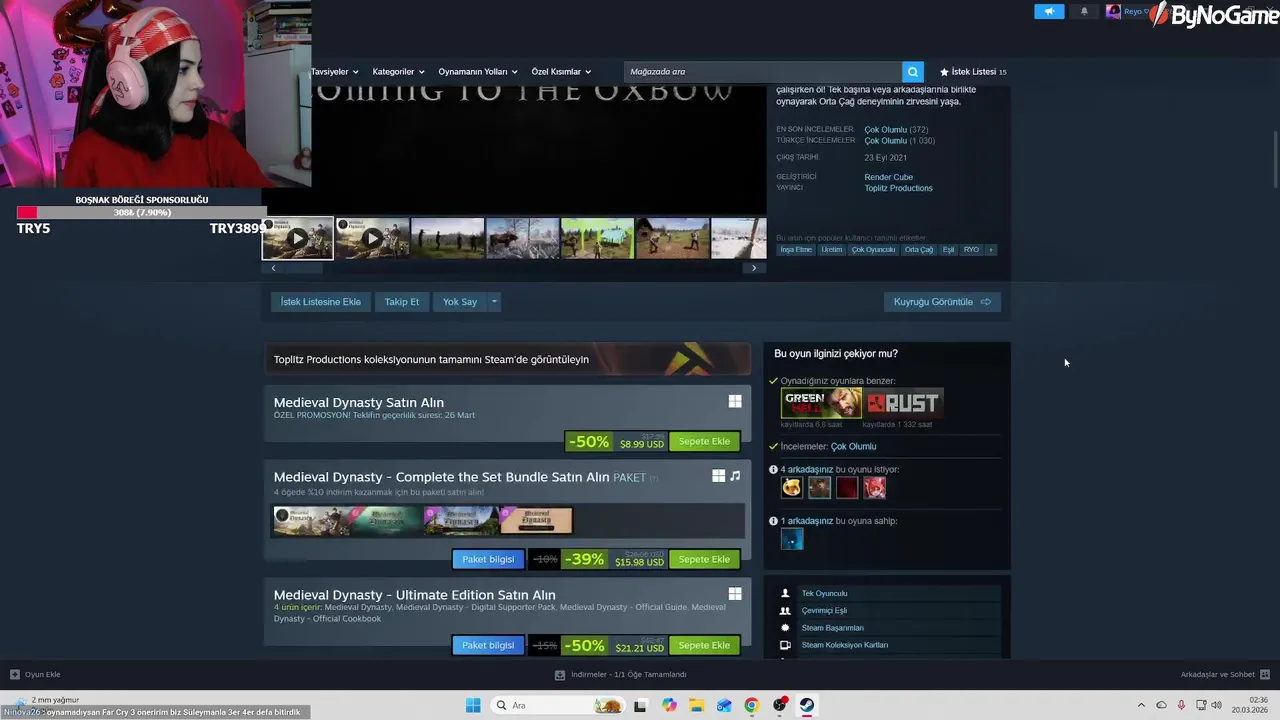
Task: Click the Üretim tag
Action: 832,250
